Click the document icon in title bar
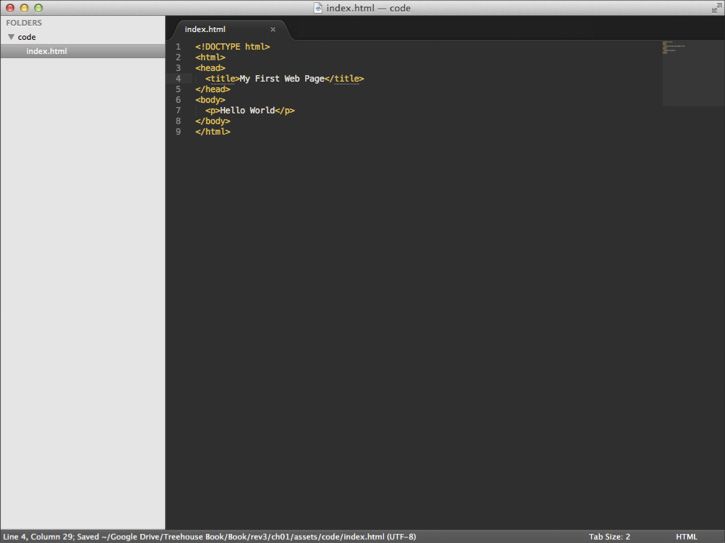725x543 pixels. 318,8
